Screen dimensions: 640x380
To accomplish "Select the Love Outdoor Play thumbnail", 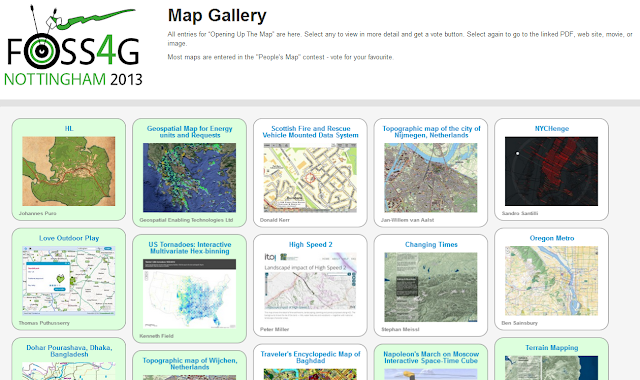I will pyautogui.click(x=69, y=280).
